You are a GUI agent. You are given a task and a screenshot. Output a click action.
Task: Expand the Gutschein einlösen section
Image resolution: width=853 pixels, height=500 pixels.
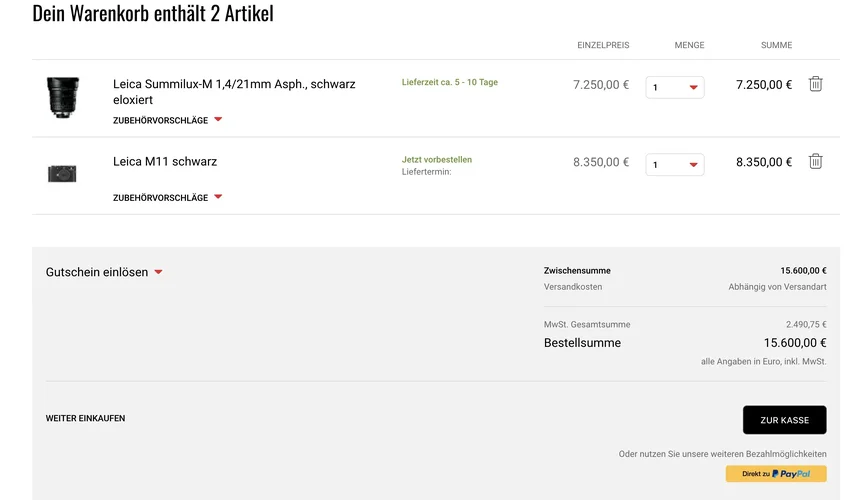[x=104, y=272]
